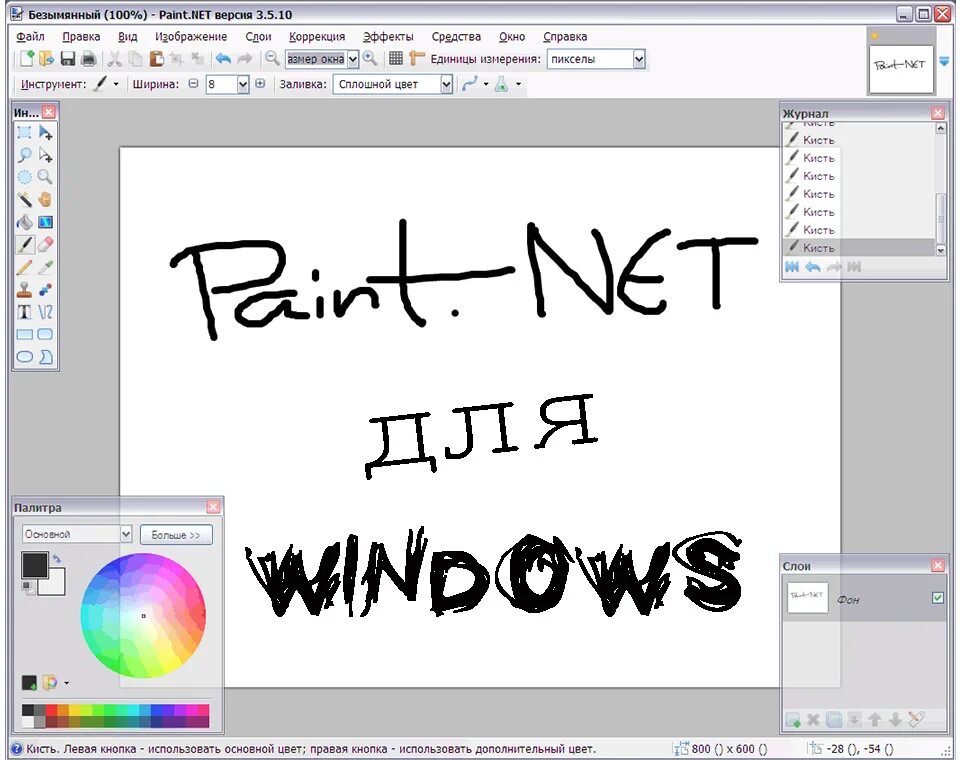Zoom out using toolbar magnifier minus

272,59
